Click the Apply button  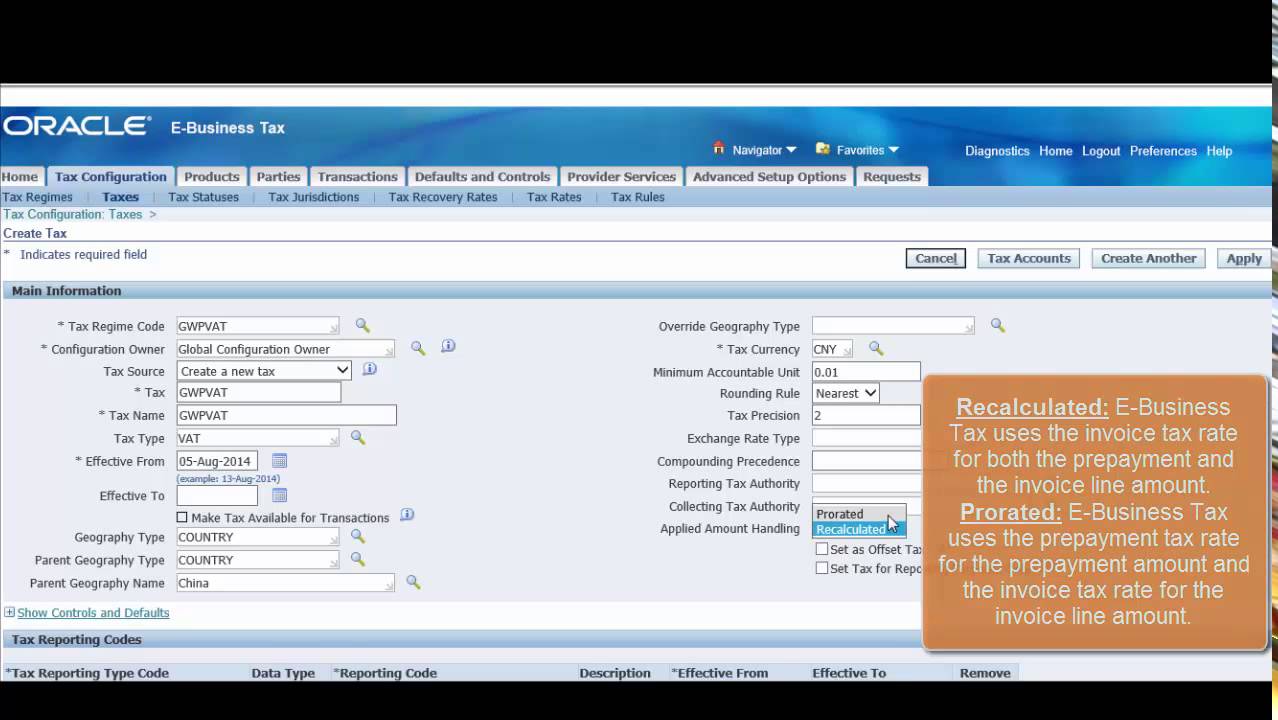point(1244,258)
